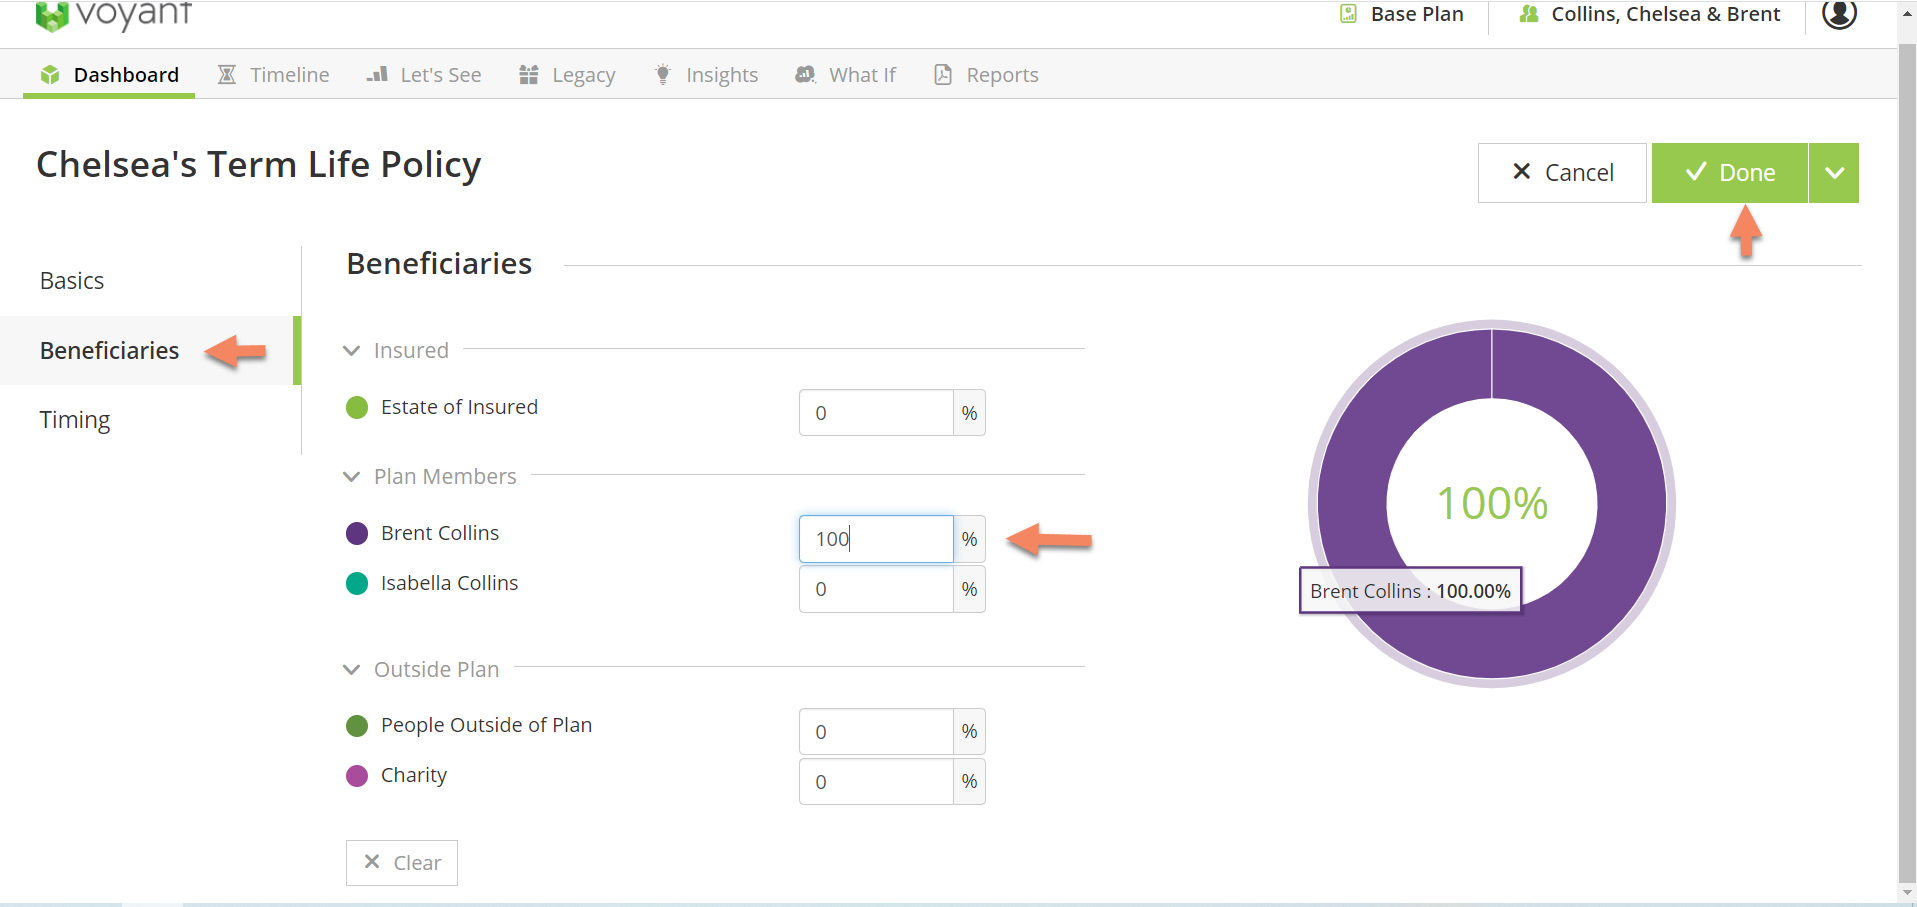This screenshot has width=1917, height=907.
Task: Collapse the Insured section chevron
Action: (351, 351)
